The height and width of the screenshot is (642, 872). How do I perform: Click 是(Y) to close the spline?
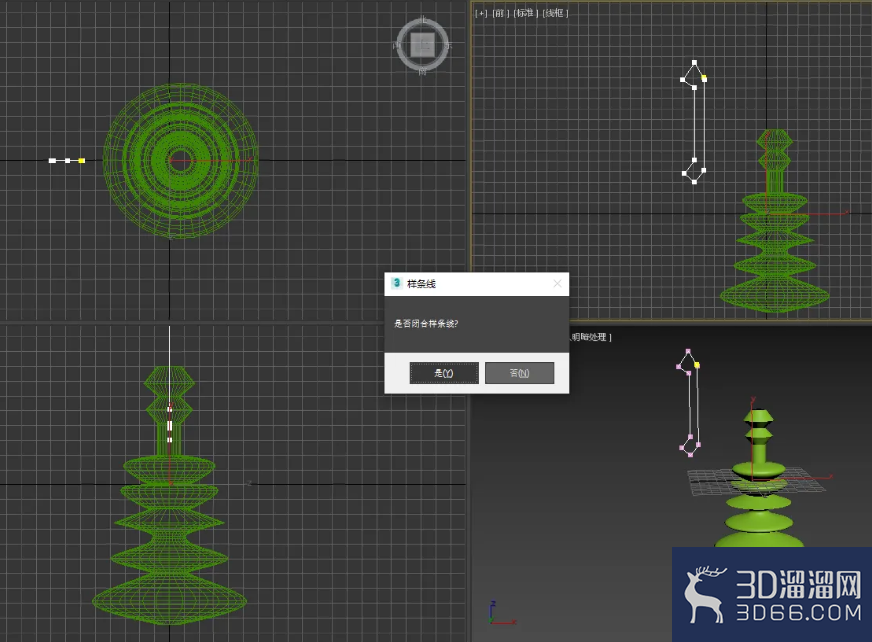coord(444,373)
